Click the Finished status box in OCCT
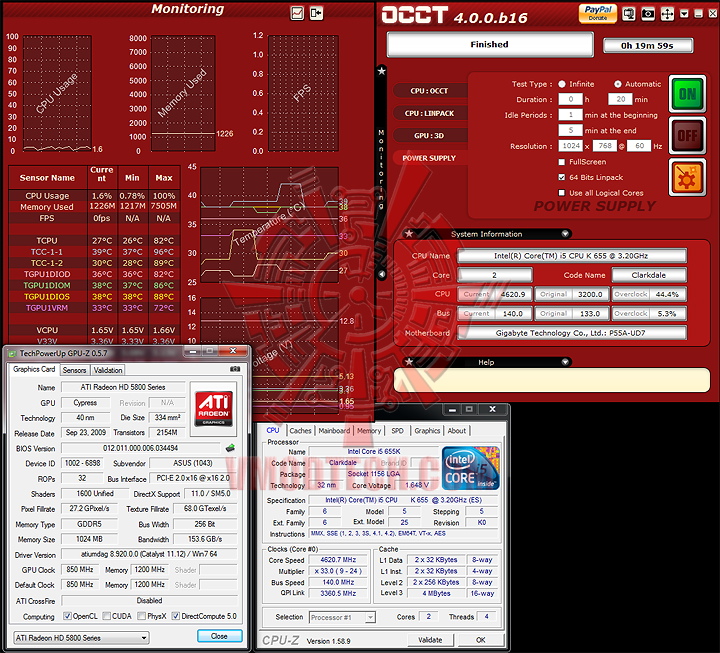The image size is (720, 653). (490, 45)
